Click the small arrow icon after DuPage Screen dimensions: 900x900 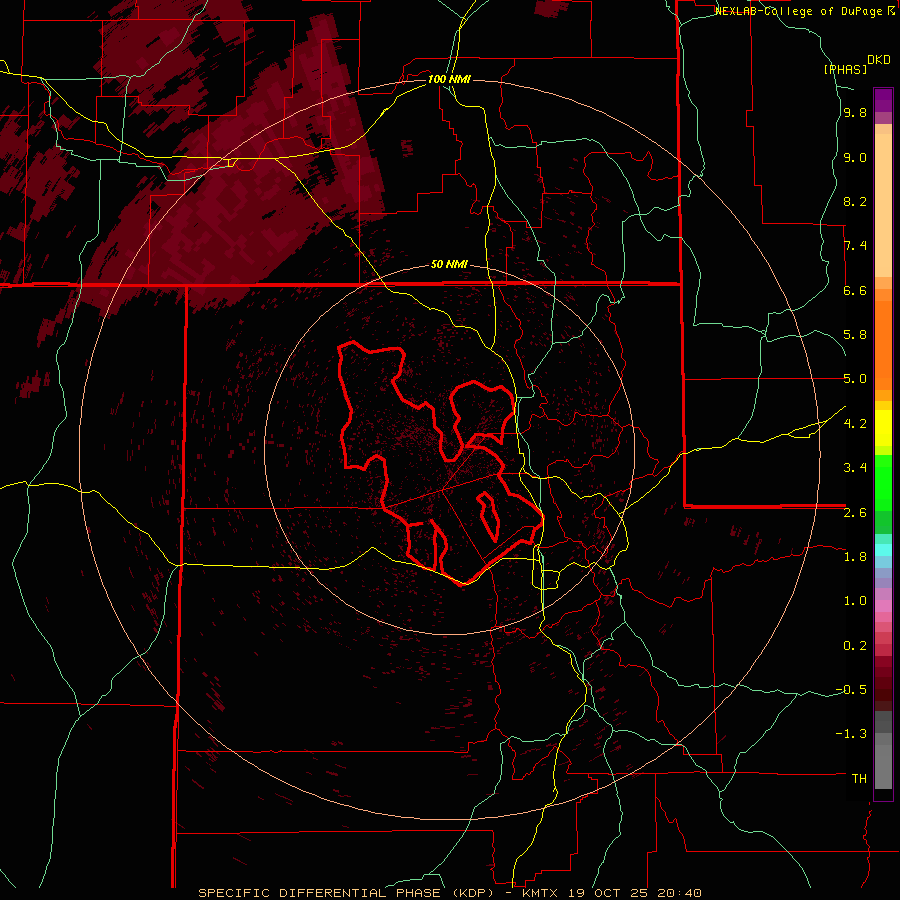coord(891,11)
